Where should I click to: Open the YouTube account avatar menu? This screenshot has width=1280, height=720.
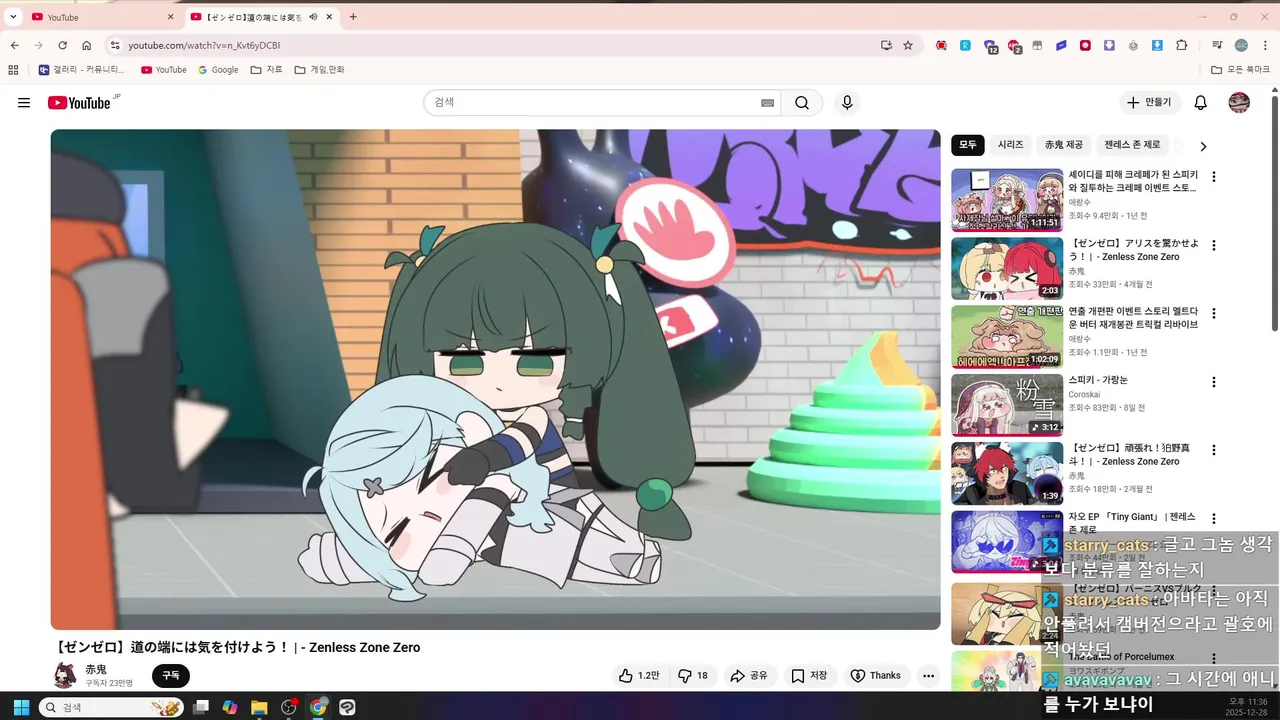tap(1239, 103)
